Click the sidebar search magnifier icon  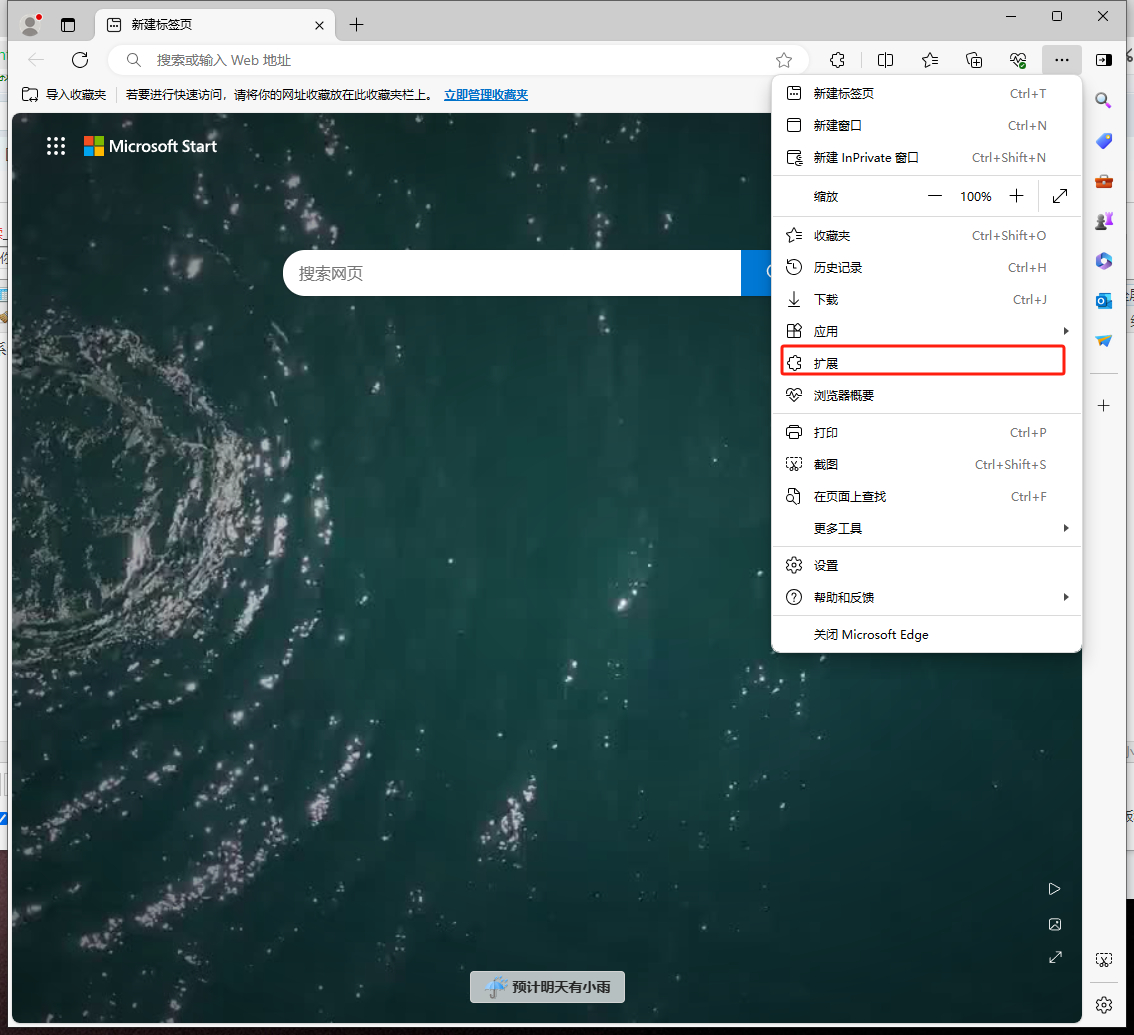coord(1103,100)
